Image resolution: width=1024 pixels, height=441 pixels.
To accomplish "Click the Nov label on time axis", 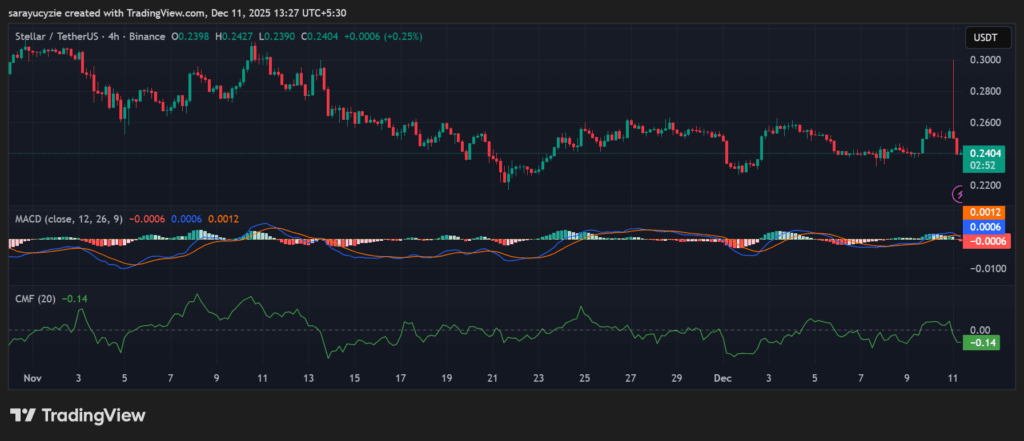I will click(x=32, y=380).
